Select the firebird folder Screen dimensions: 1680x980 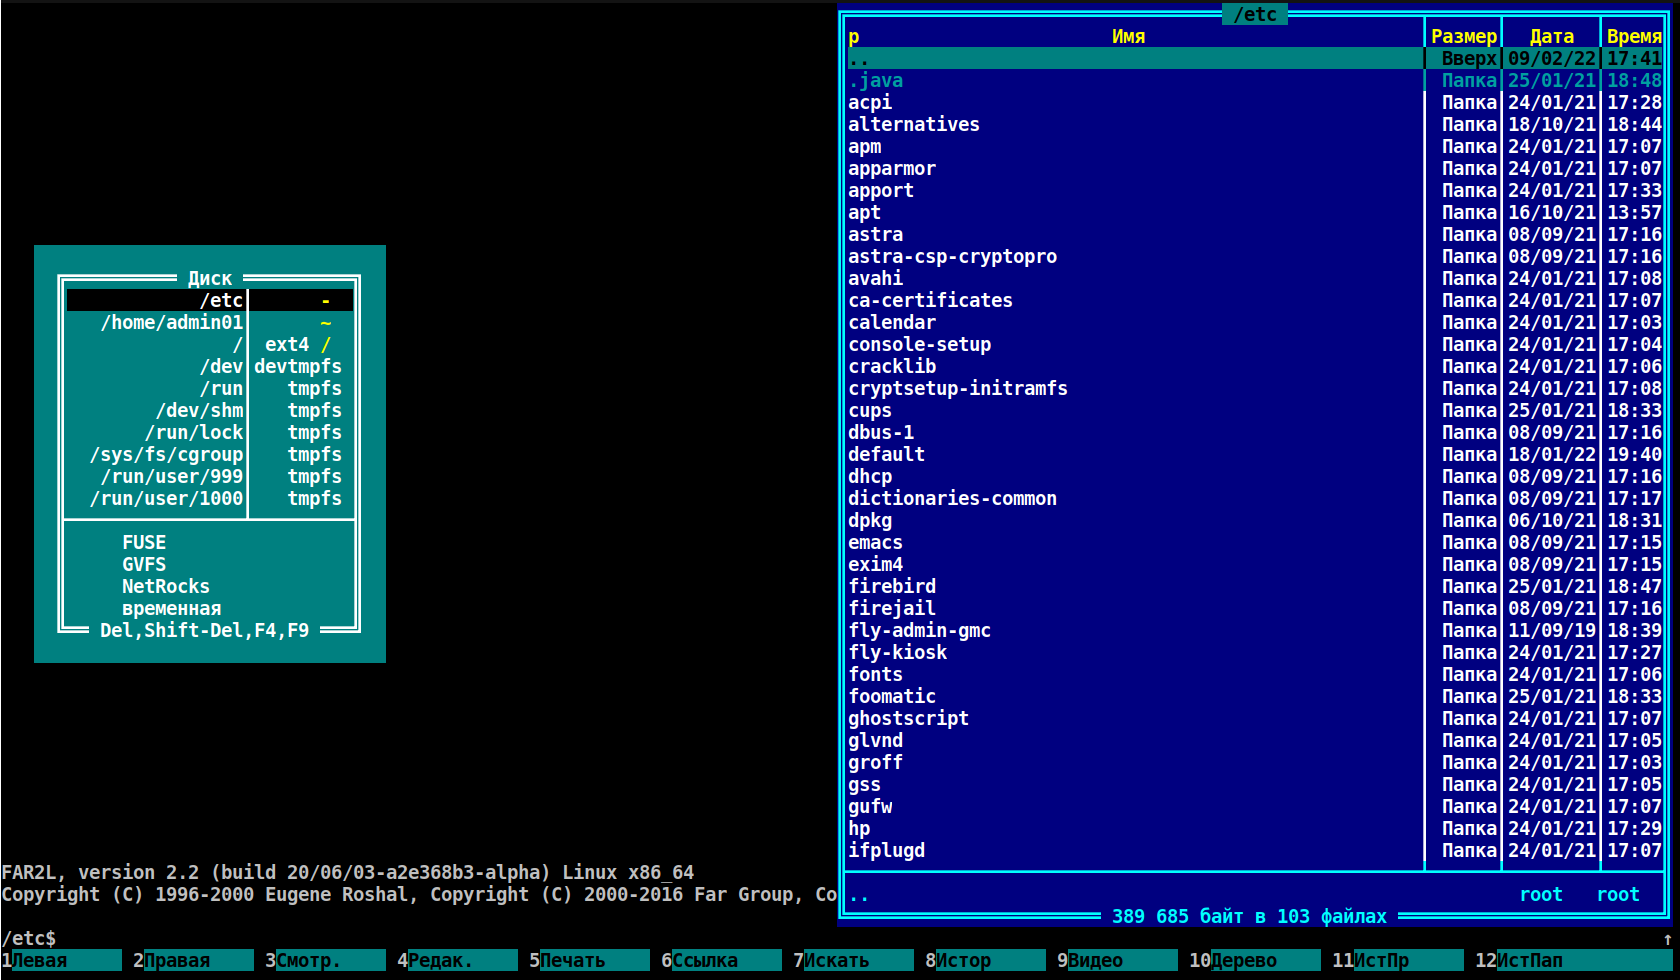click(1255, 586)
